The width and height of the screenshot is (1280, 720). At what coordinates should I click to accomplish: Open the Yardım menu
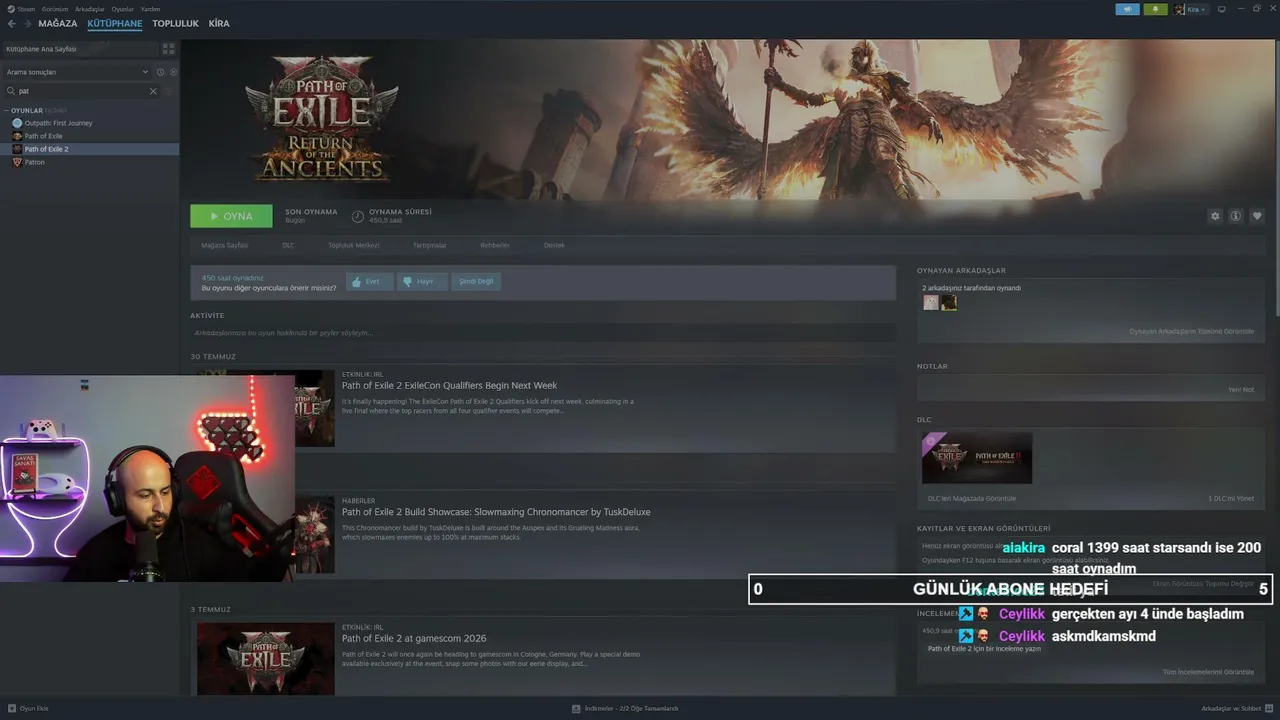point(150,9)
